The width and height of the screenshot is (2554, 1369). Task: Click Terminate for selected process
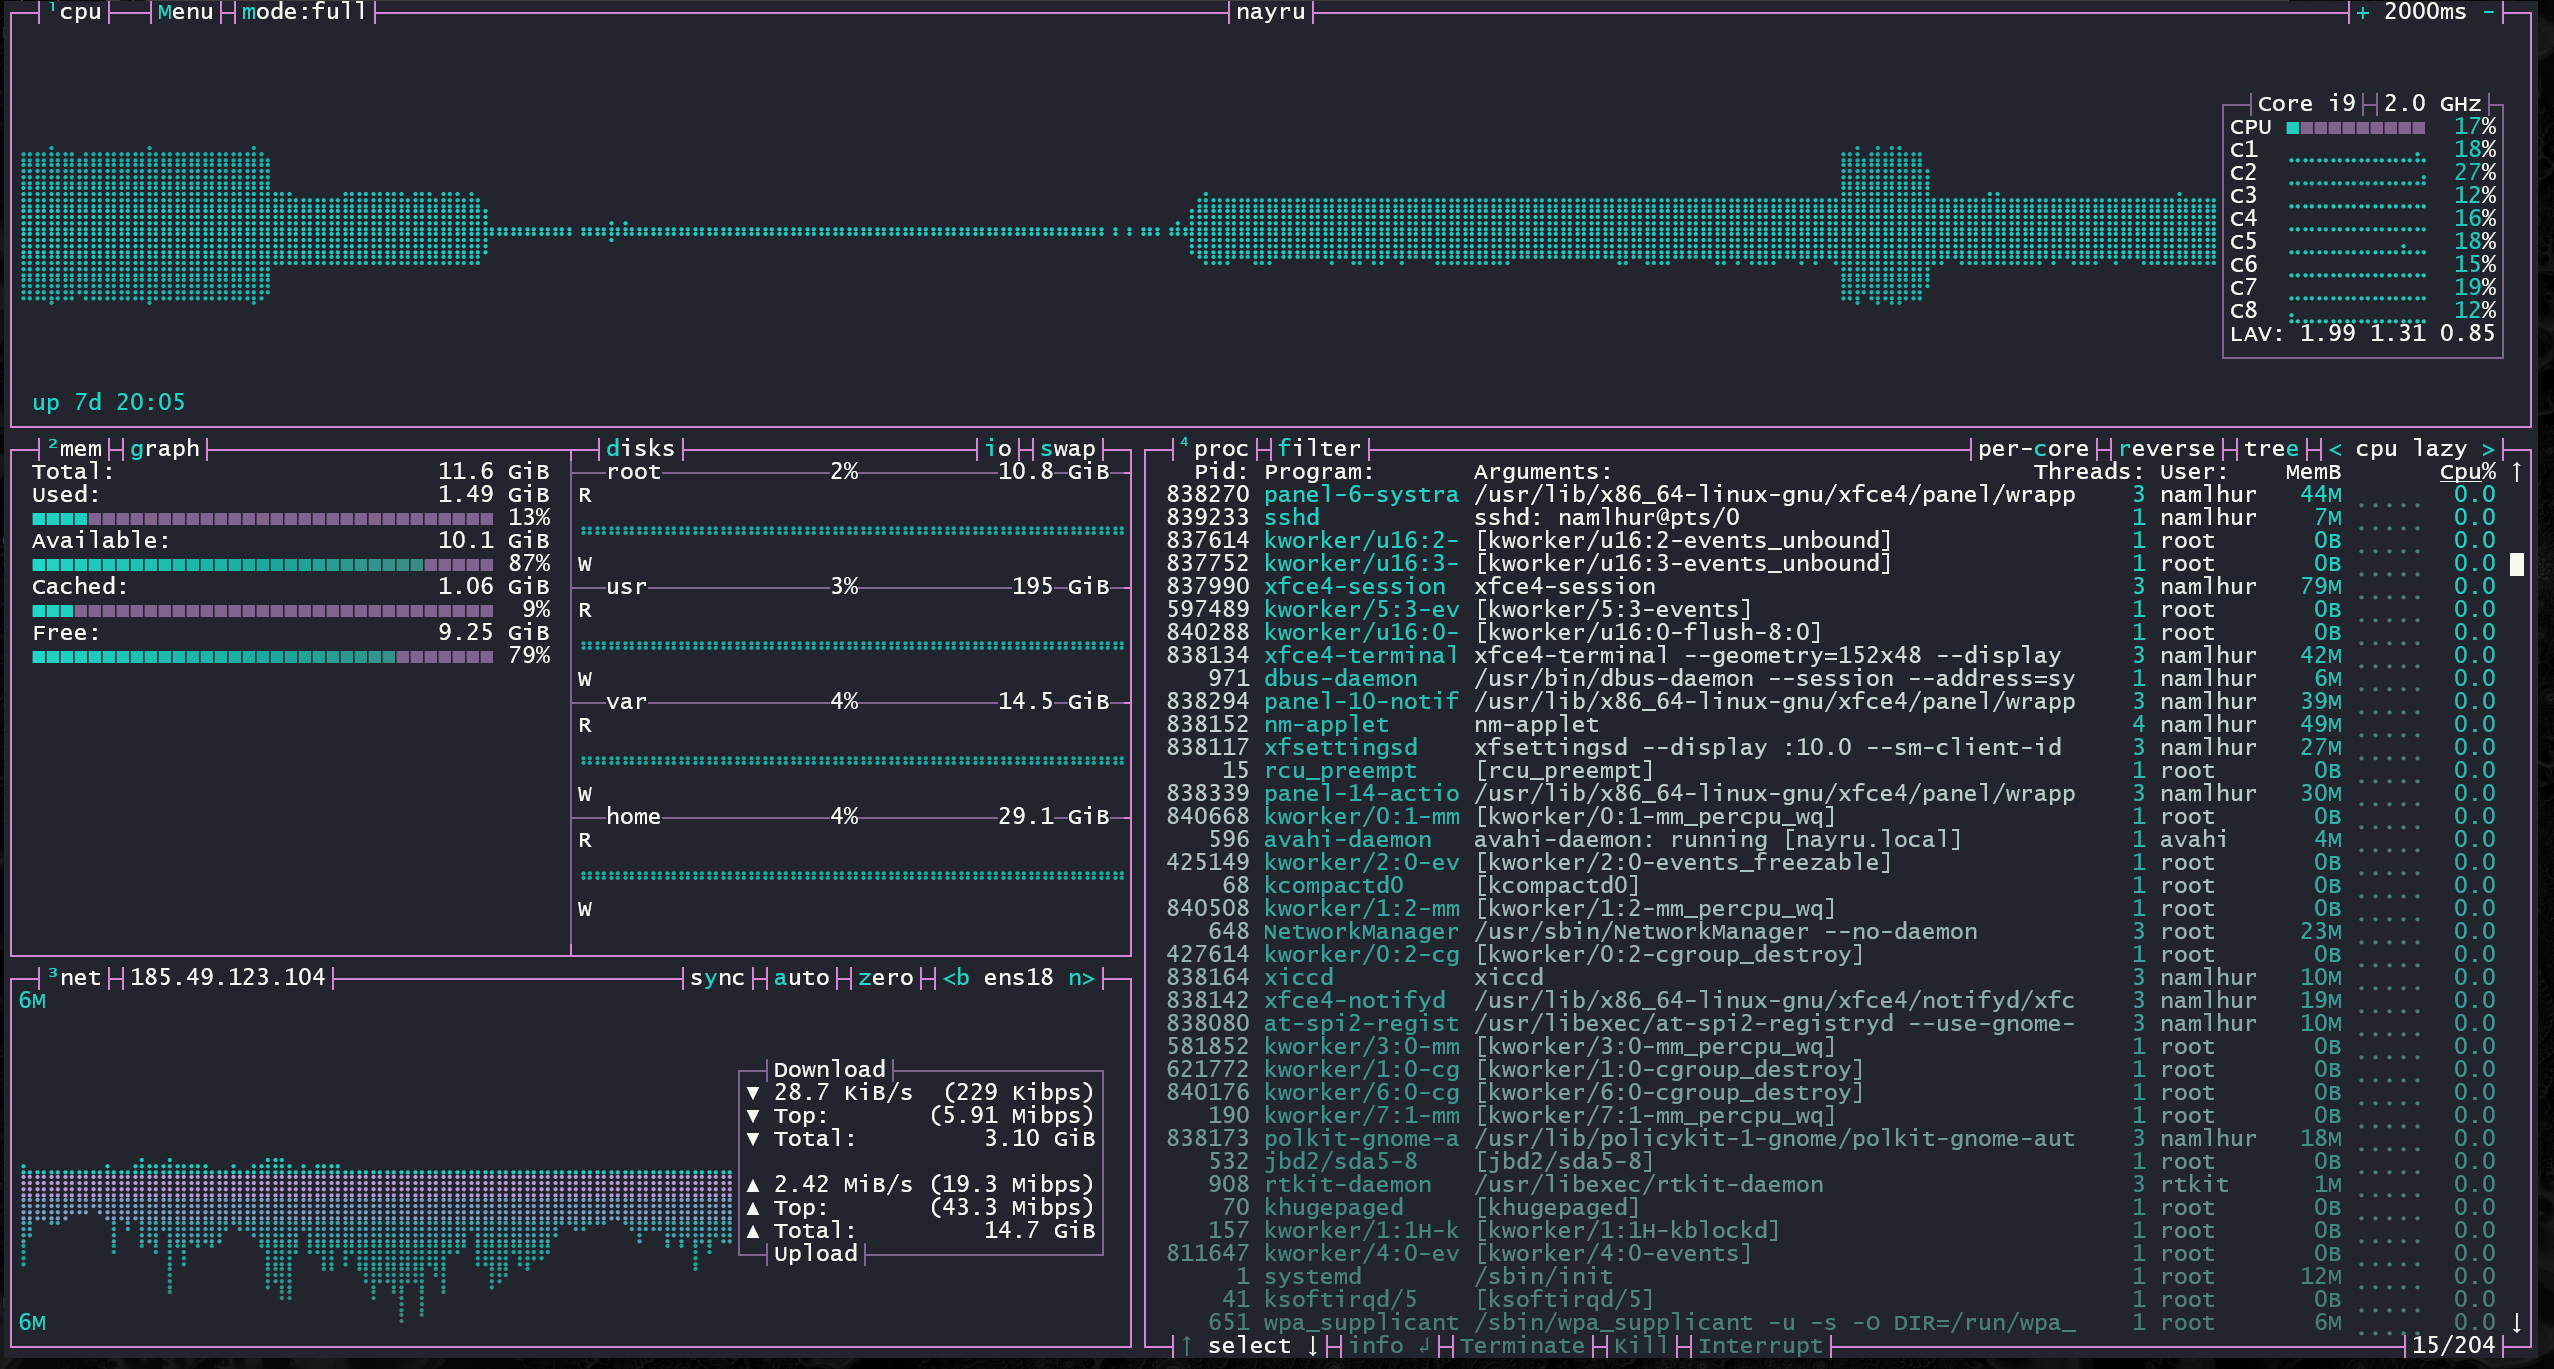(x=1522, y=1346)
